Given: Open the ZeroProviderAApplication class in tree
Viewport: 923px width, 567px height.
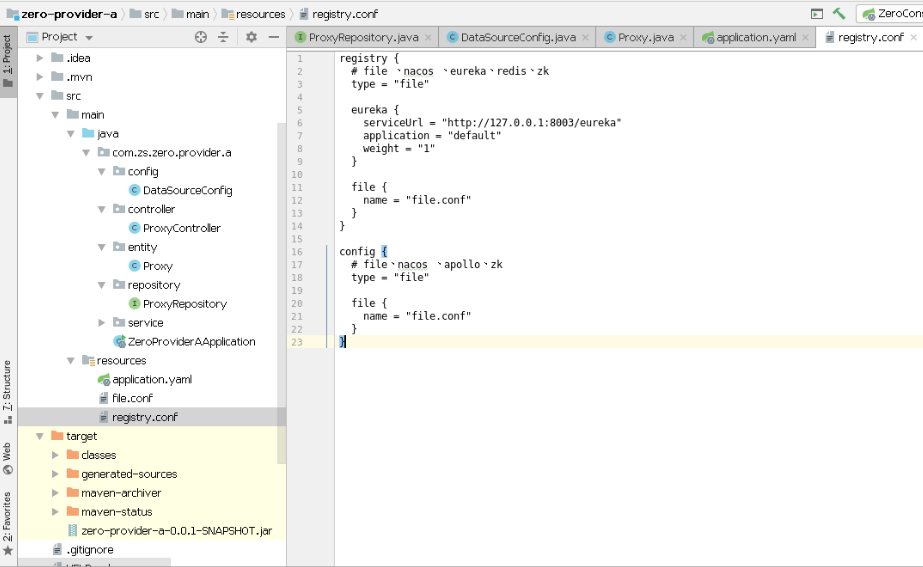Looking at the screenshot, I should click(184, 341).
